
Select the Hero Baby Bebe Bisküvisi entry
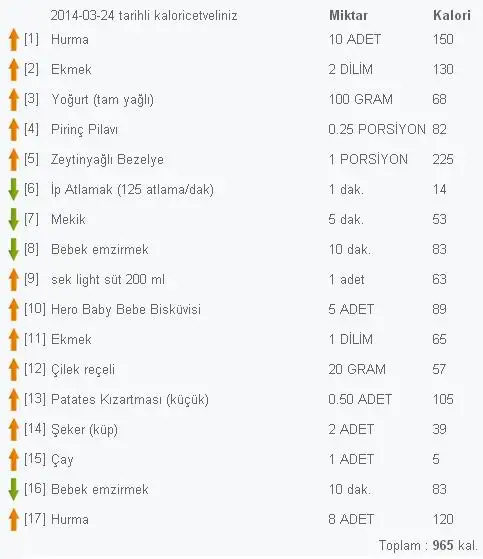tap(126, 309)
